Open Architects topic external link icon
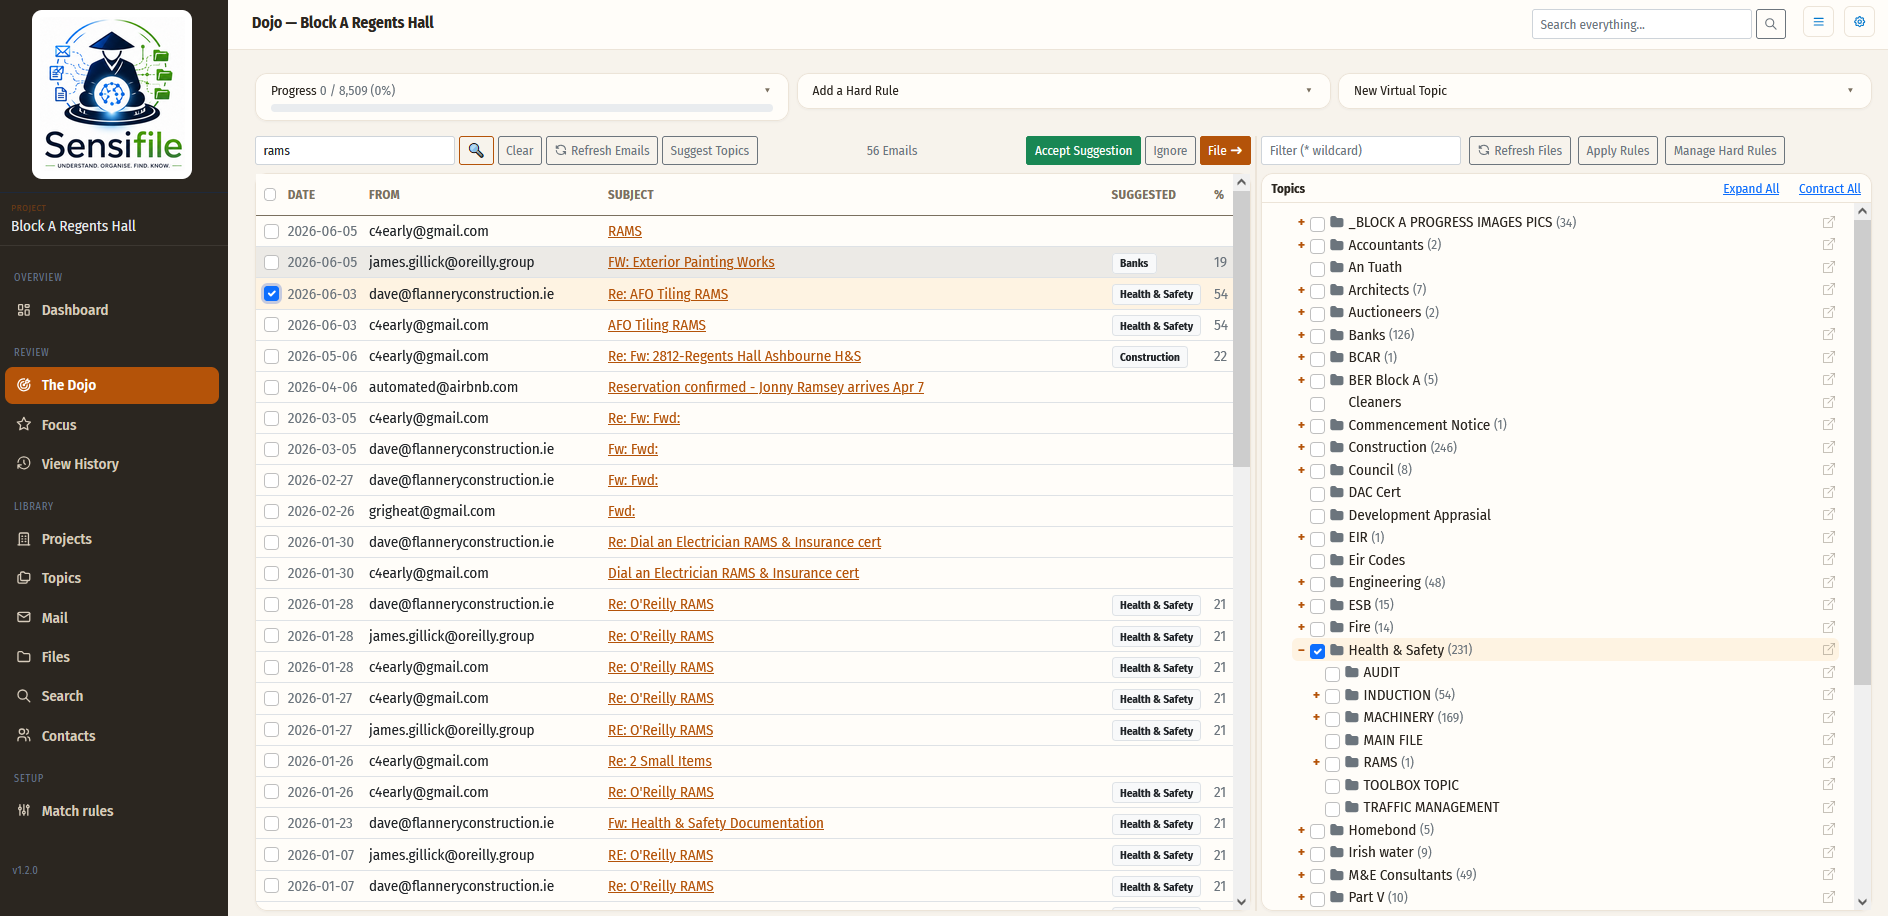Viewport: 1888px width, 916px height. (x=1828, y=290)
